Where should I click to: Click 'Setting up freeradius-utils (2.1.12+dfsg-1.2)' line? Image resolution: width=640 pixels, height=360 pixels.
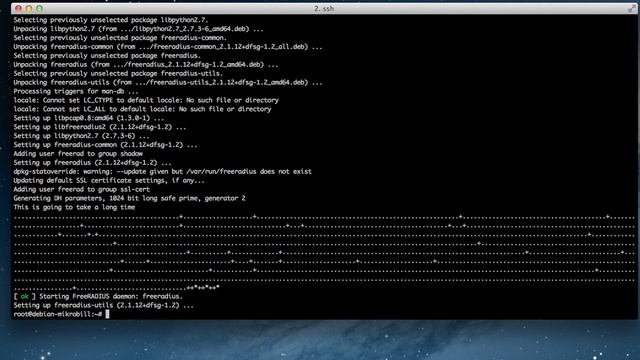[104, 305]
